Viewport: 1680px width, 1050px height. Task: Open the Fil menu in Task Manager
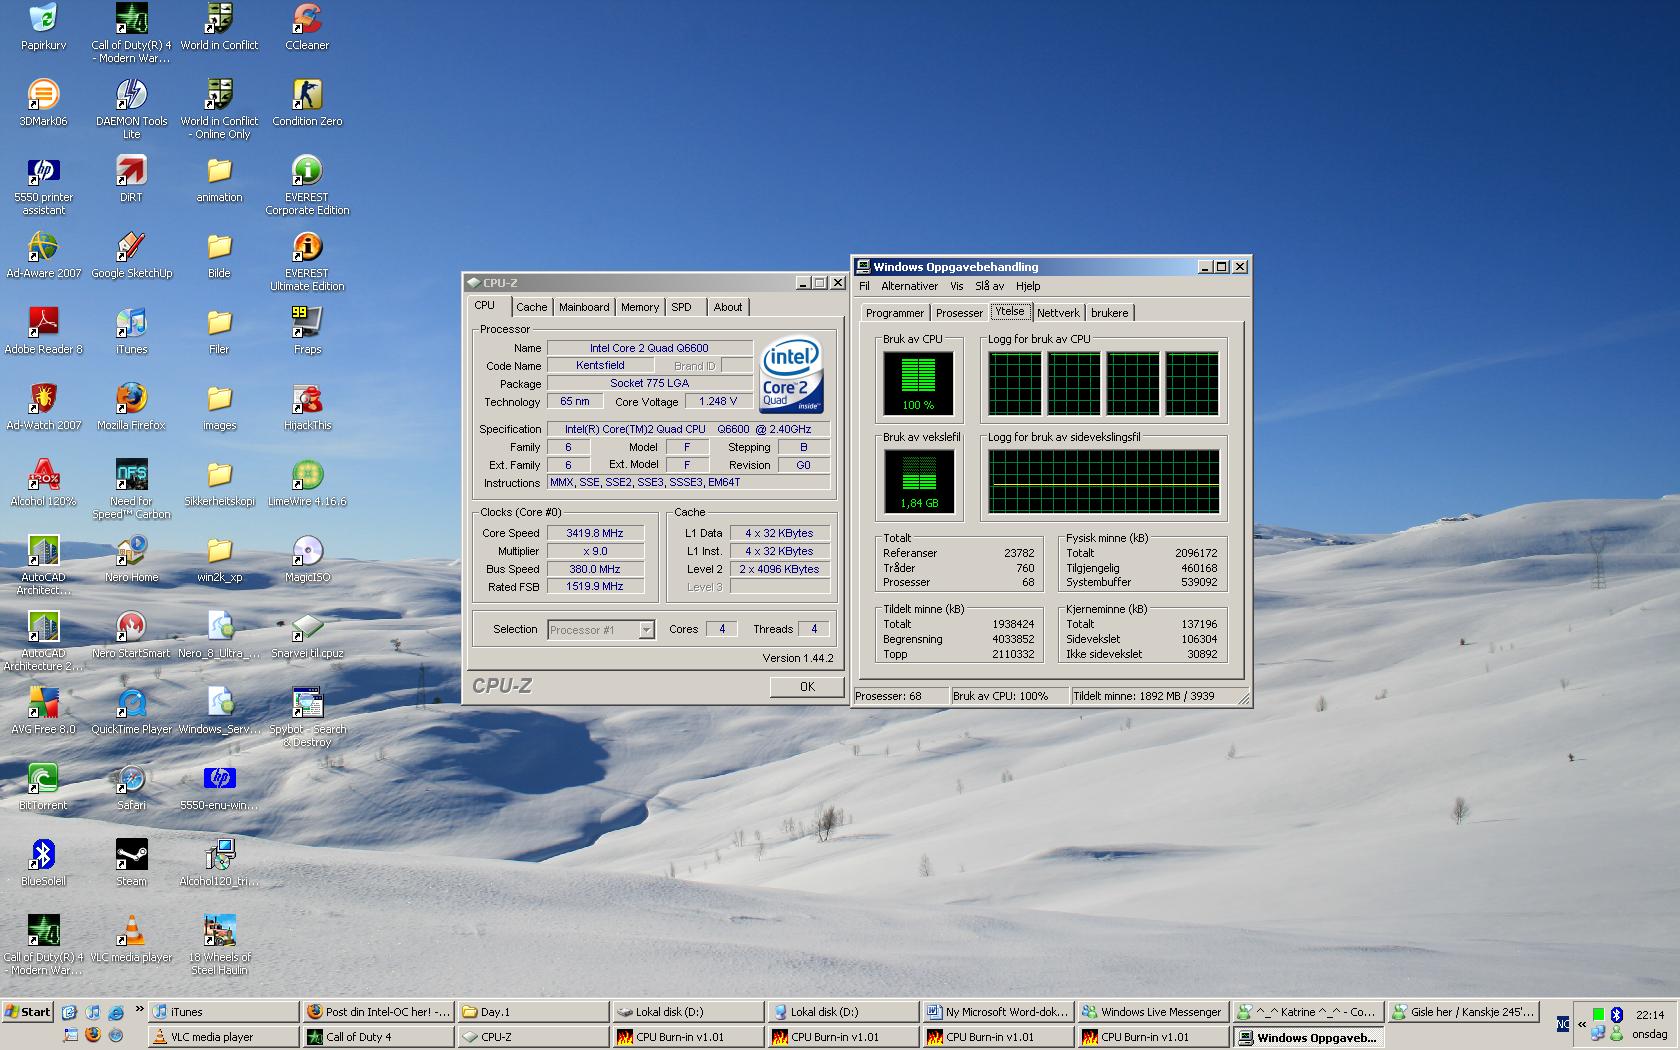click(864, 286)
